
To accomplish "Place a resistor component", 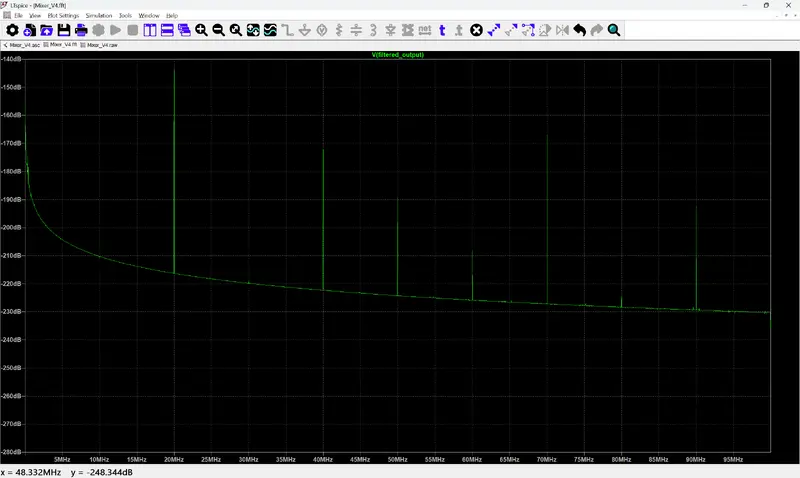I will pos(339,30).
